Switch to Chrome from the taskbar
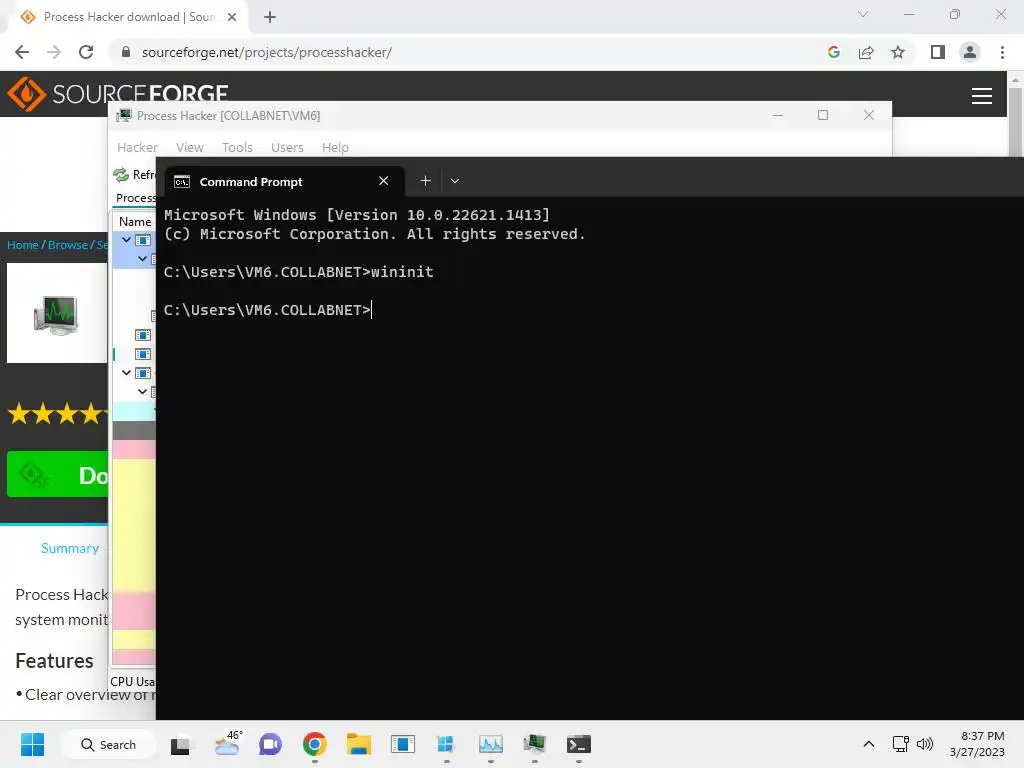The height and width of the screenshot is (768, 1024). [x=314, y=744]
